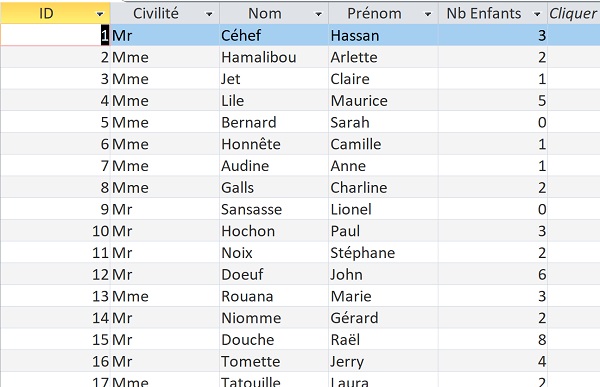
Task: Open the ID column filter dropdown arrow
Action: (100, 14)
